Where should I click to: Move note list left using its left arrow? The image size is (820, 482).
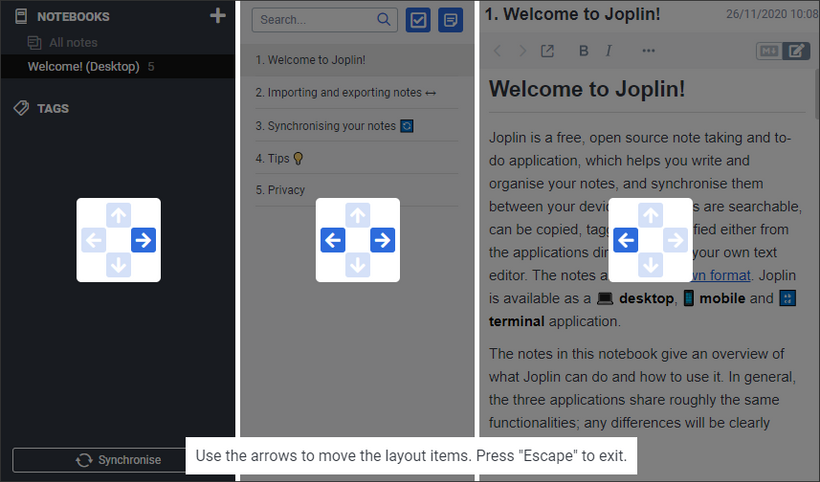pos(333,240)
